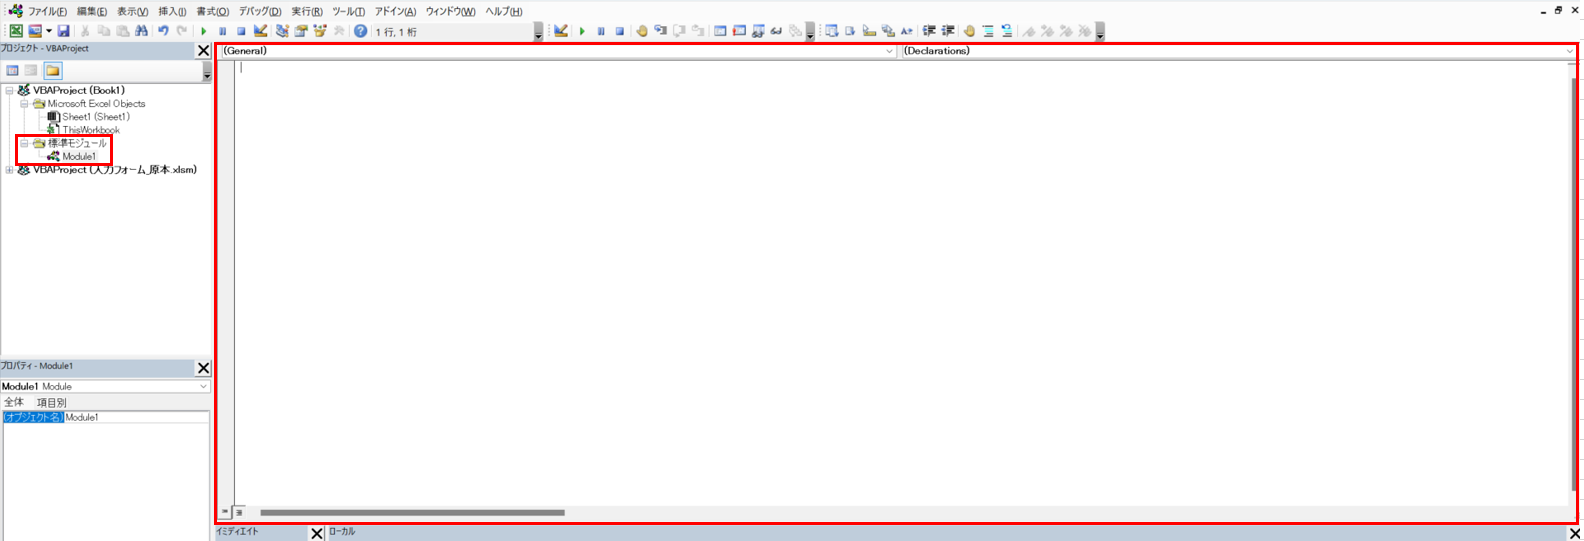Click Reset in the Debug toolbar
Screen dimensions: 1584x541
point(620,31)
